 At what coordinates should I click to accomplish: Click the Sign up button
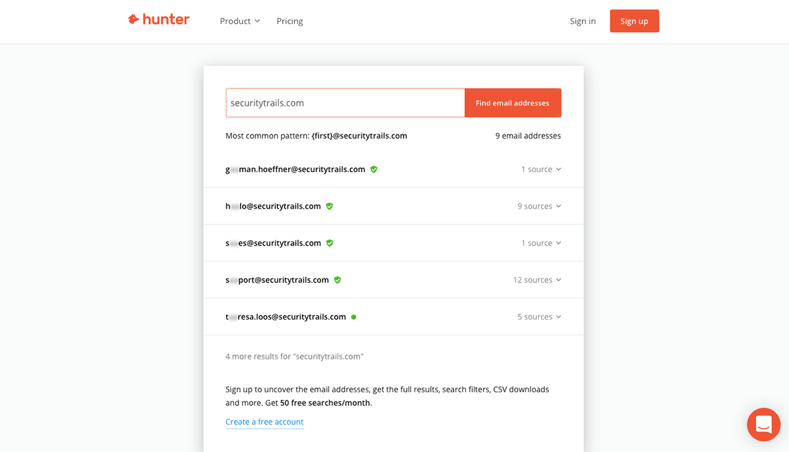(x=634, y=21)
